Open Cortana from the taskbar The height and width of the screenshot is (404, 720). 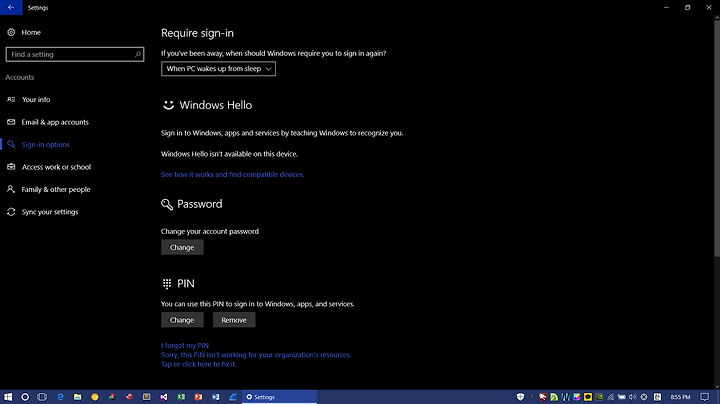coord(25,397)
